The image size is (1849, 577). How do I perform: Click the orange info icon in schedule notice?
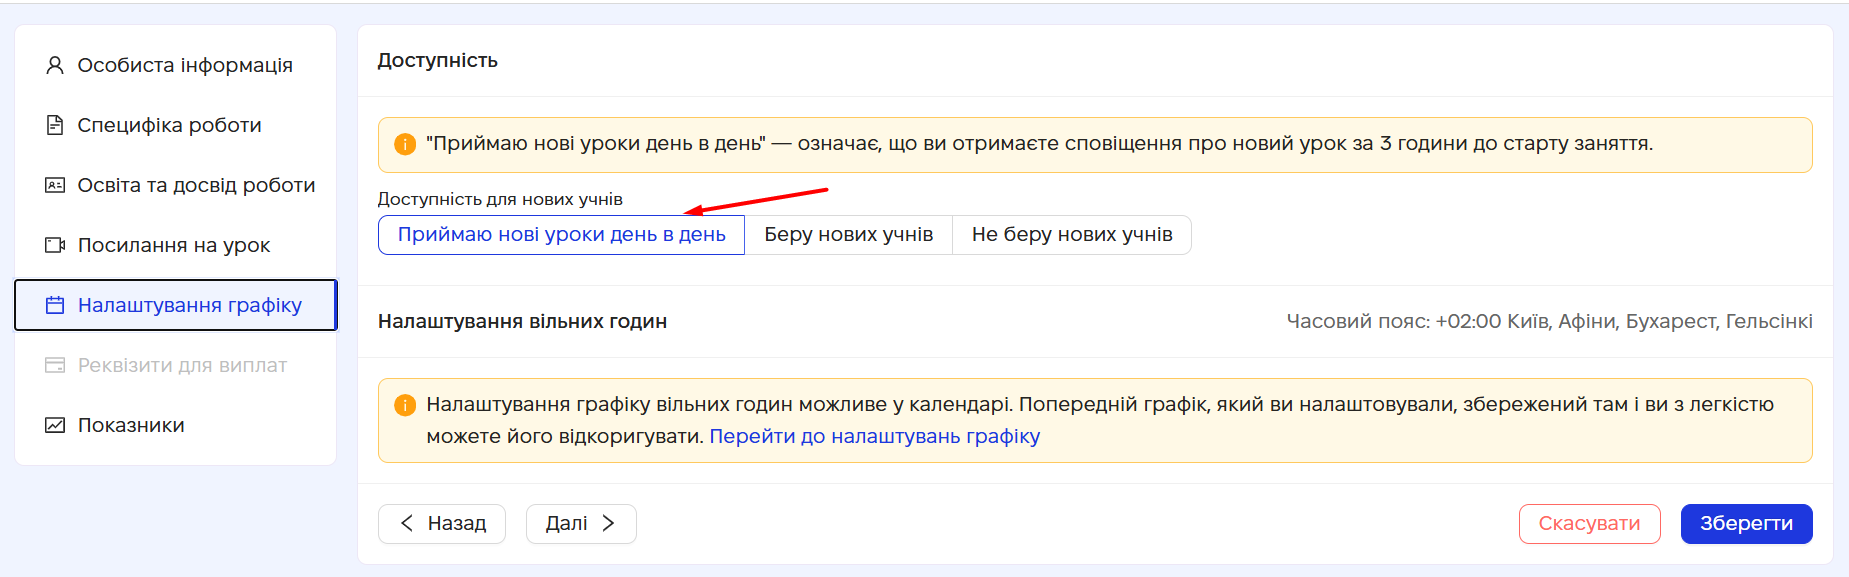tap(405, 405)
